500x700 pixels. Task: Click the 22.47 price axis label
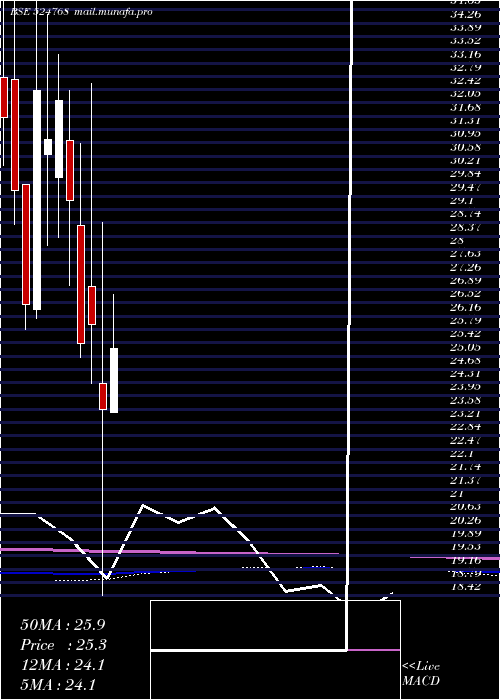(466, 440)
